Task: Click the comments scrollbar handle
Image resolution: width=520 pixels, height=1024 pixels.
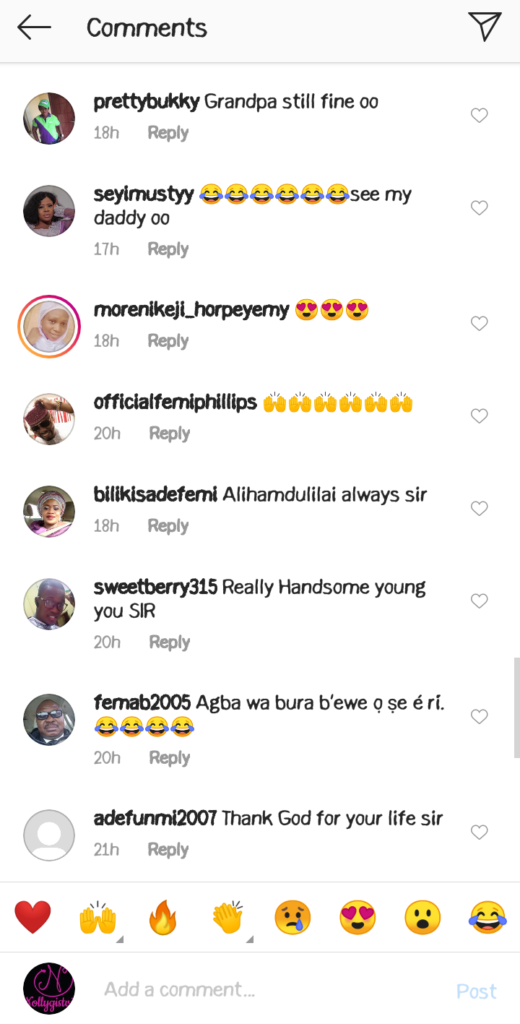Action: click(x=516, y=708)
